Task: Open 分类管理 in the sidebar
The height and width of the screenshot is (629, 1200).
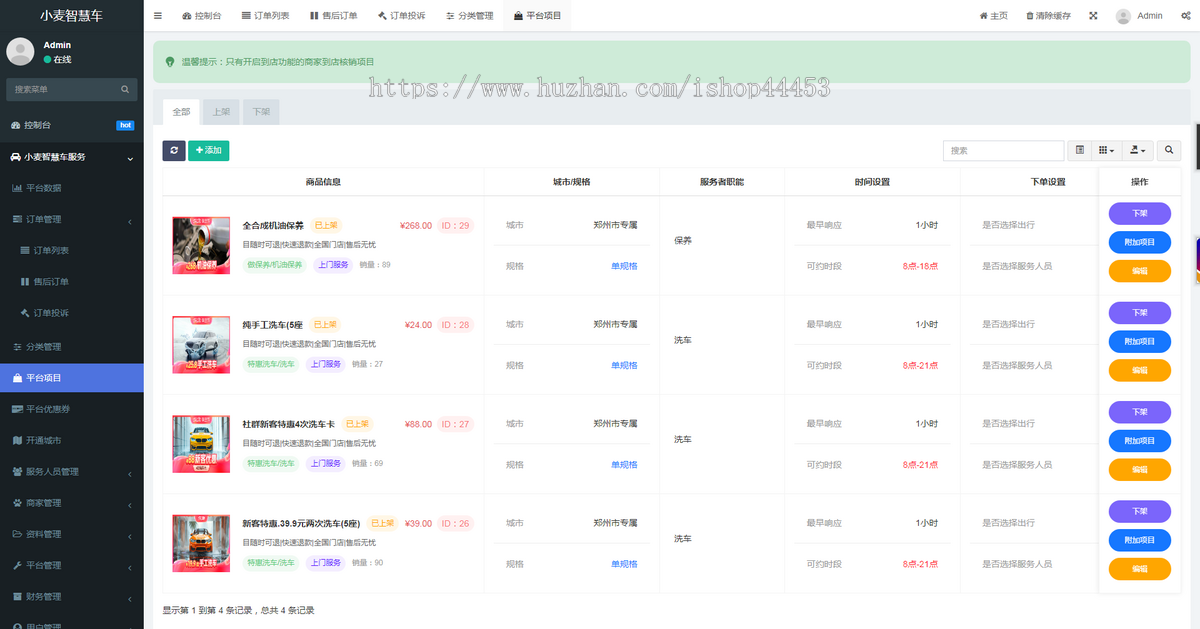Action: [71, 347]
